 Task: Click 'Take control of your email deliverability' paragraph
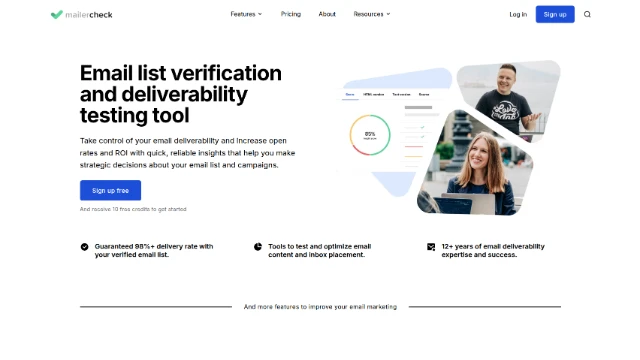point(187,153)
